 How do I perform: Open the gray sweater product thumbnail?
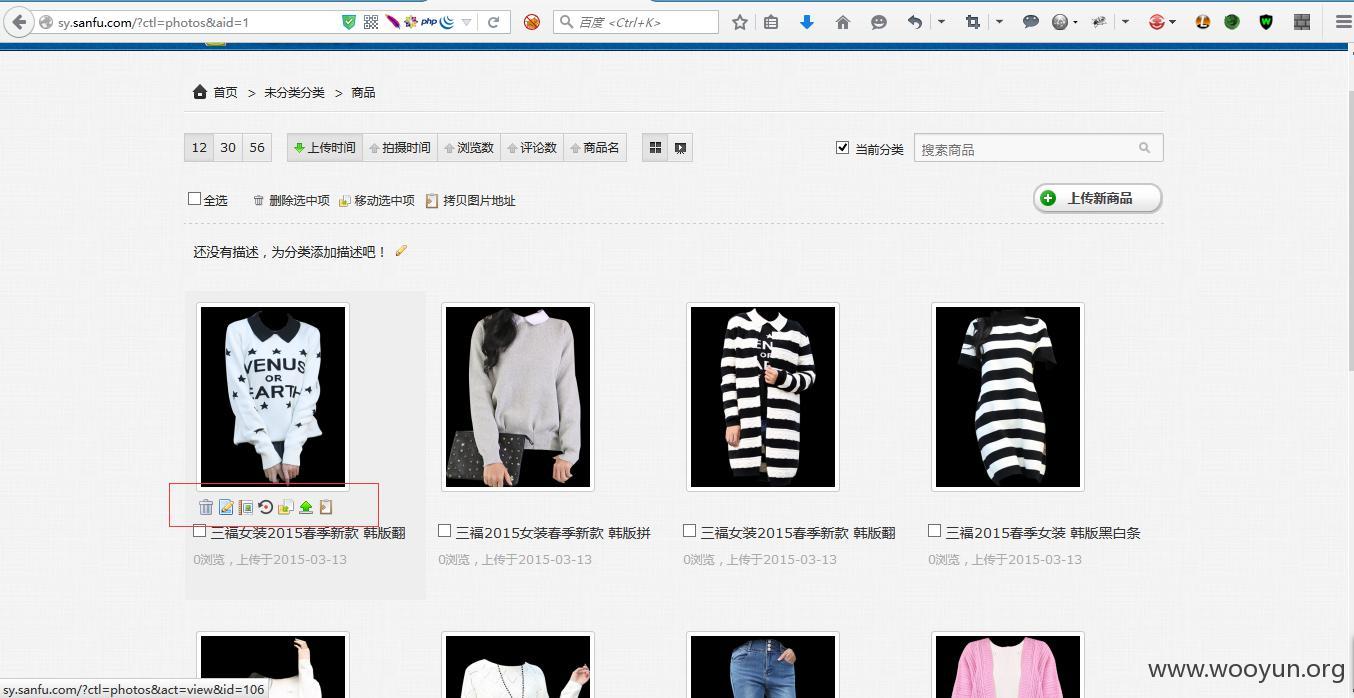tap(518, 397)
